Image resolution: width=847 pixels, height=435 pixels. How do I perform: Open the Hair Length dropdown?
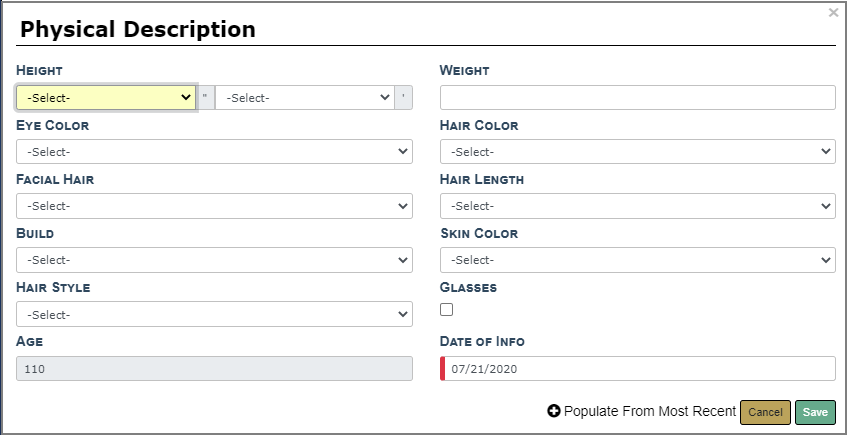point(637,205)
